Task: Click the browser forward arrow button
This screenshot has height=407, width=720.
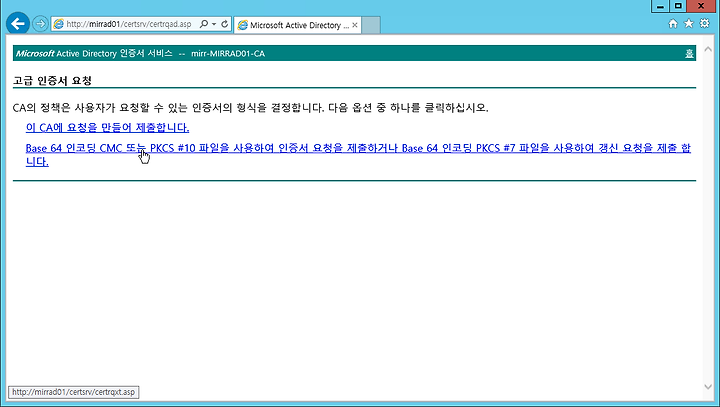Action: pyautogui.click(x=40, y=23)
